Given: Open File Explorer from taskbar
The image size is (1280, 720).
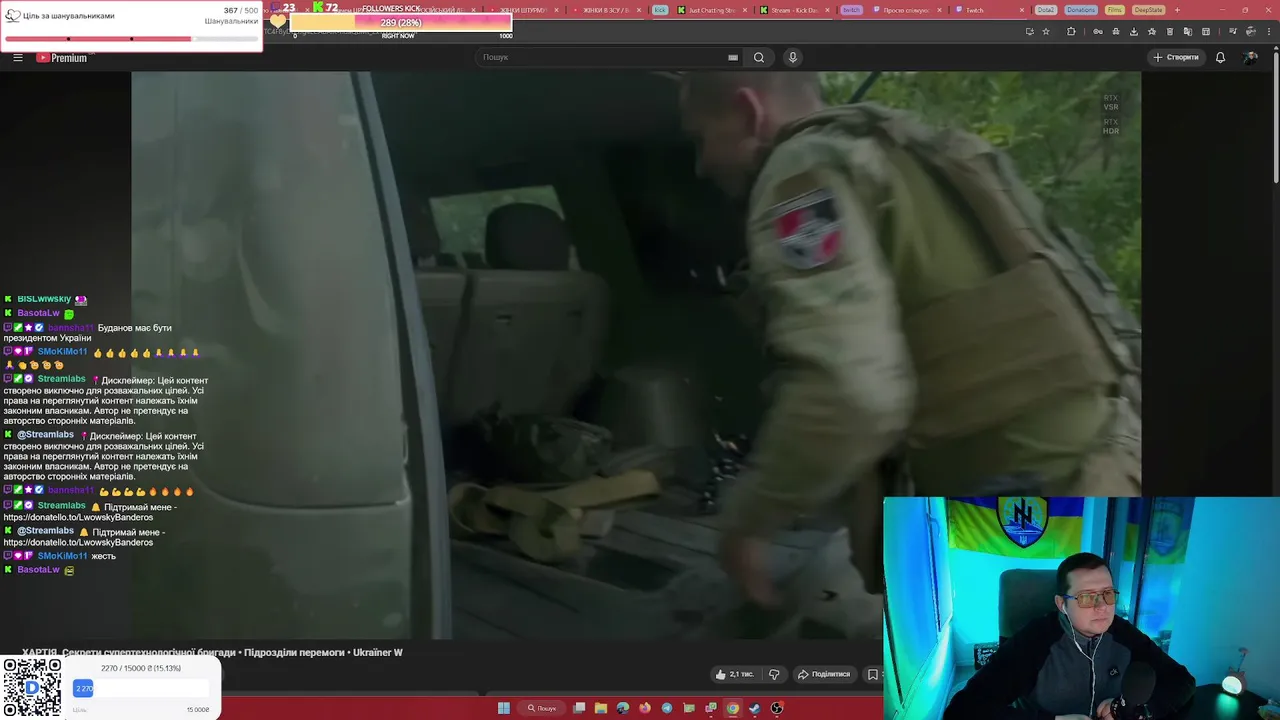Looking at the screenshot, I should [601, 708].
